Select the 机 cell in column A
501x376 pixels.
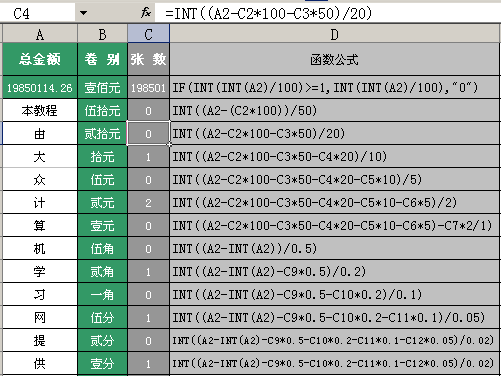coord(40,248)
